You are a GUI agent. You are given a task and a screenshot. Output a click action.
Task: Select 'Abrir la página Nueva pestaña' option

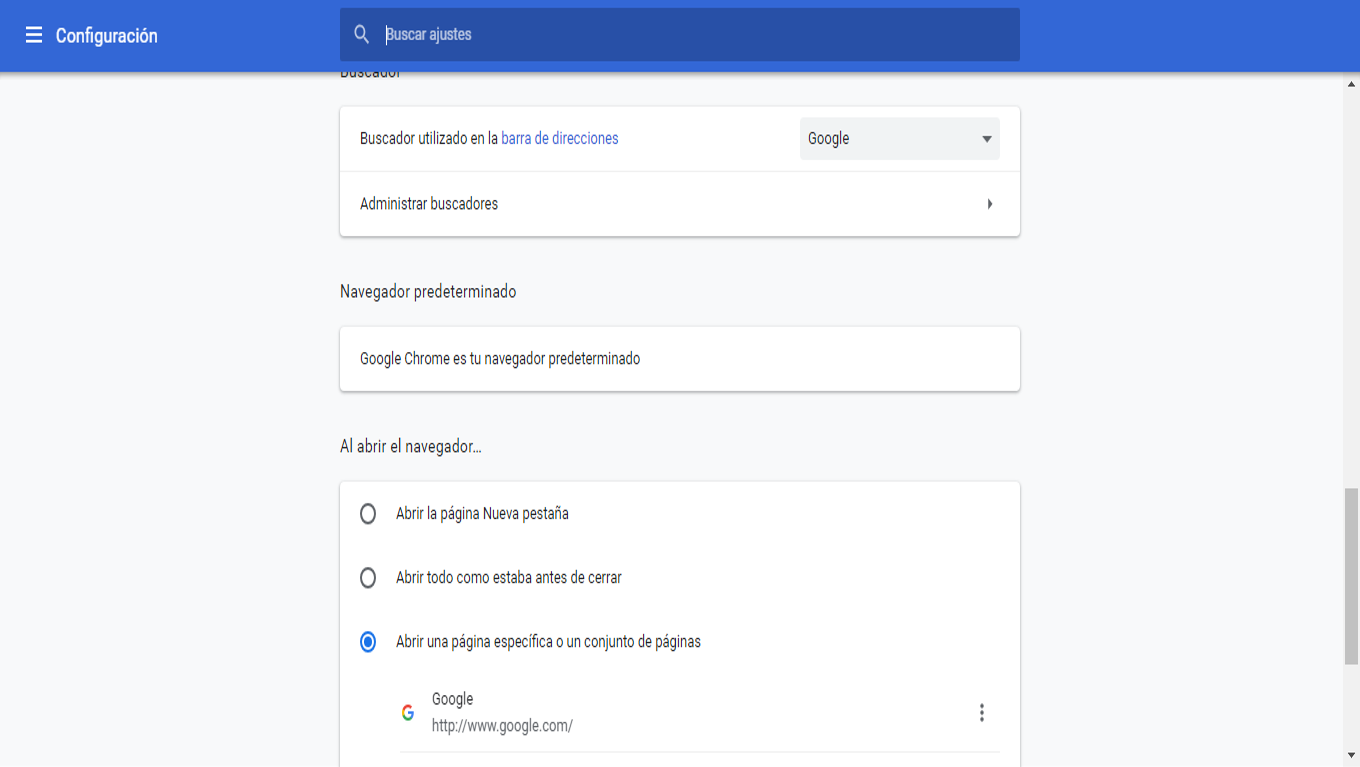[368, 514]
